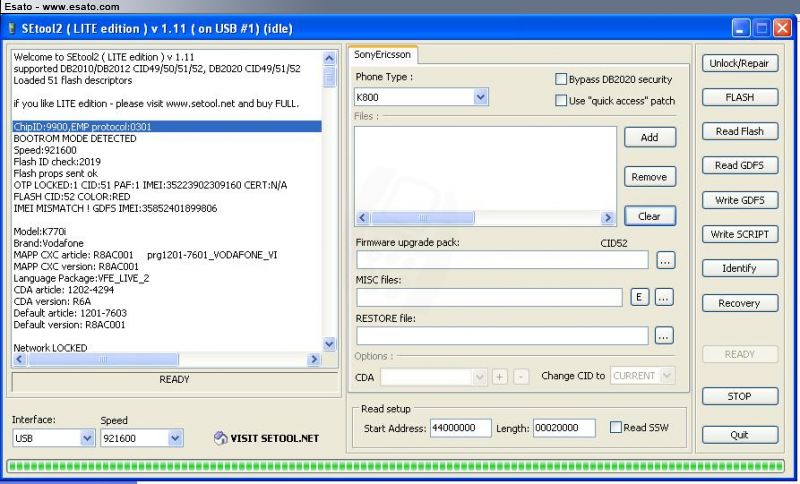This screenshot has width=800, height=484.
Task: Open the Phone Type K800 dropdown
Action: [x=480, y=97]
